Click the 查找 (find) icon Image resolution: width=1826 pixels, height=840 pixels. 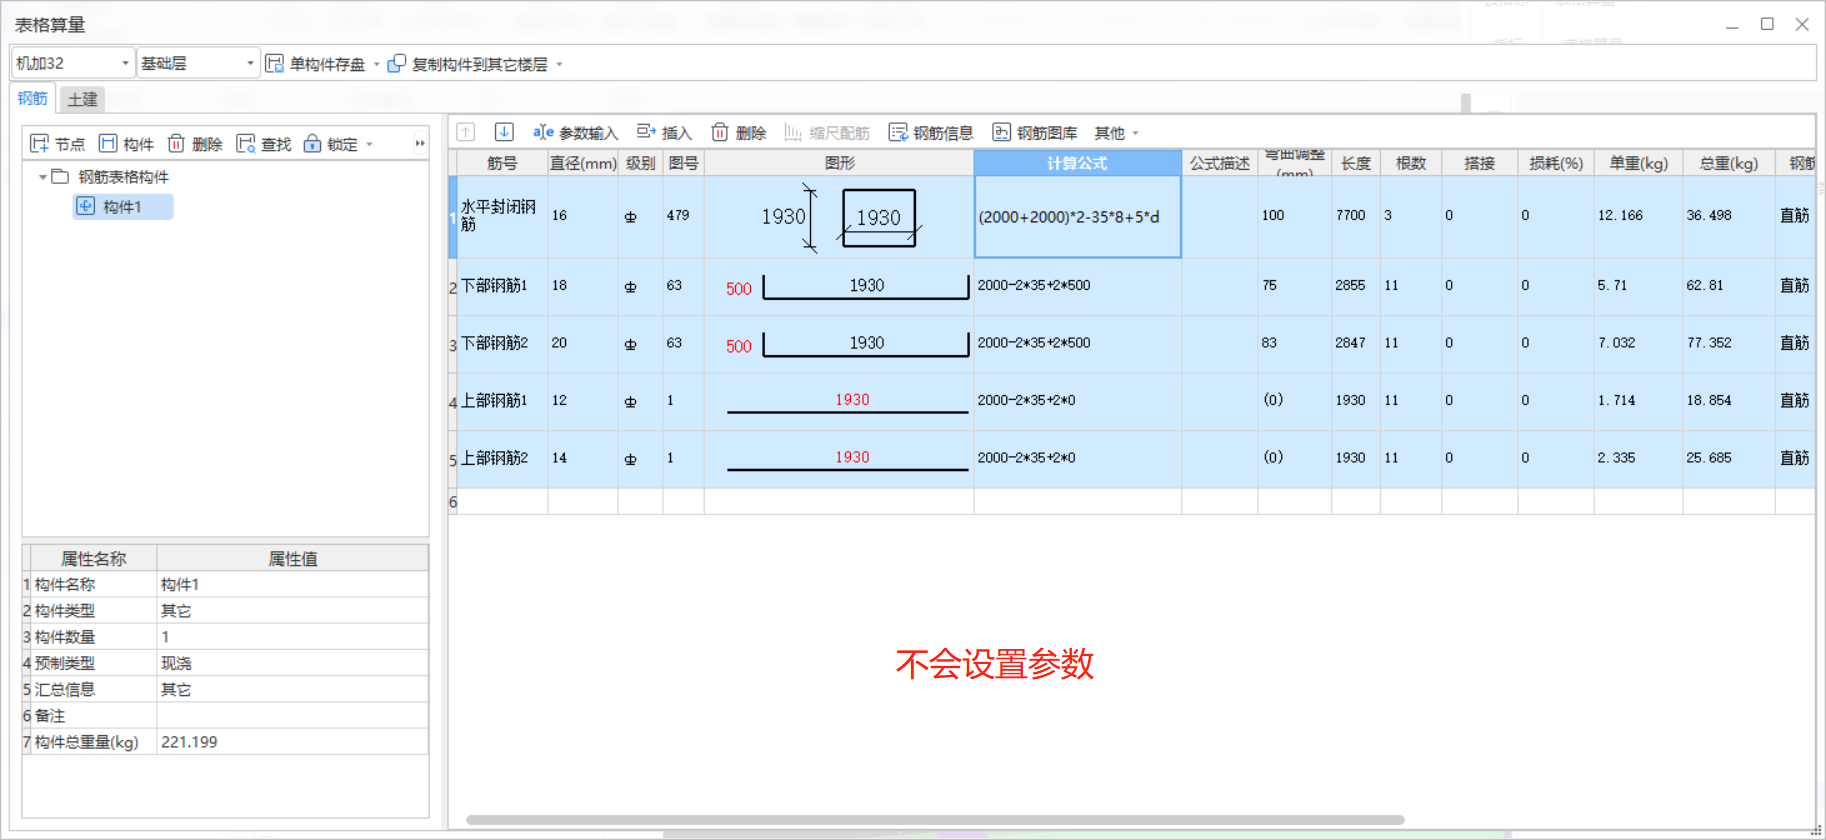[246, 144]
